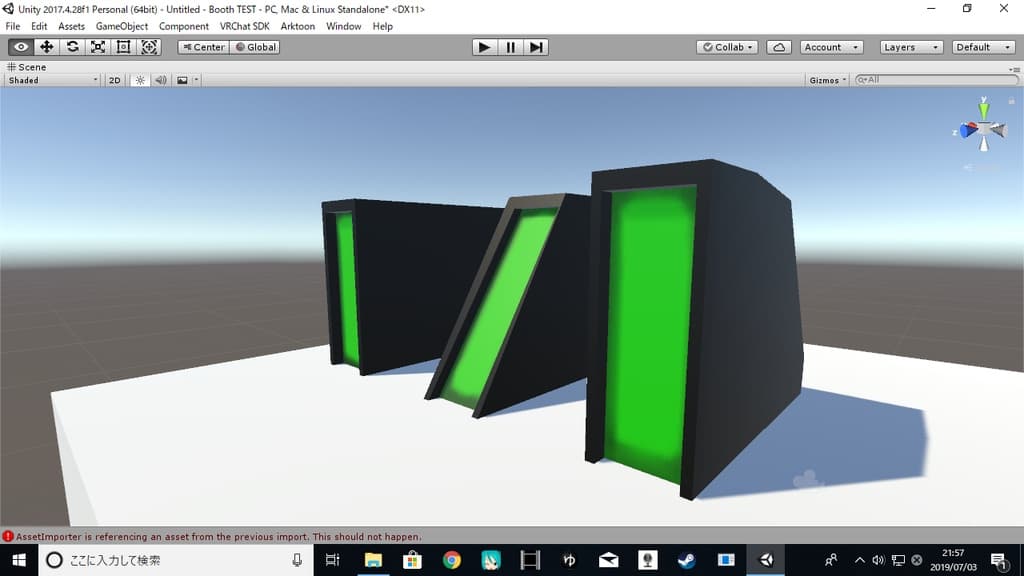Toggle 2D scene view mode
The width and height of the screenshot is (1024, 576).
[115, 80]
